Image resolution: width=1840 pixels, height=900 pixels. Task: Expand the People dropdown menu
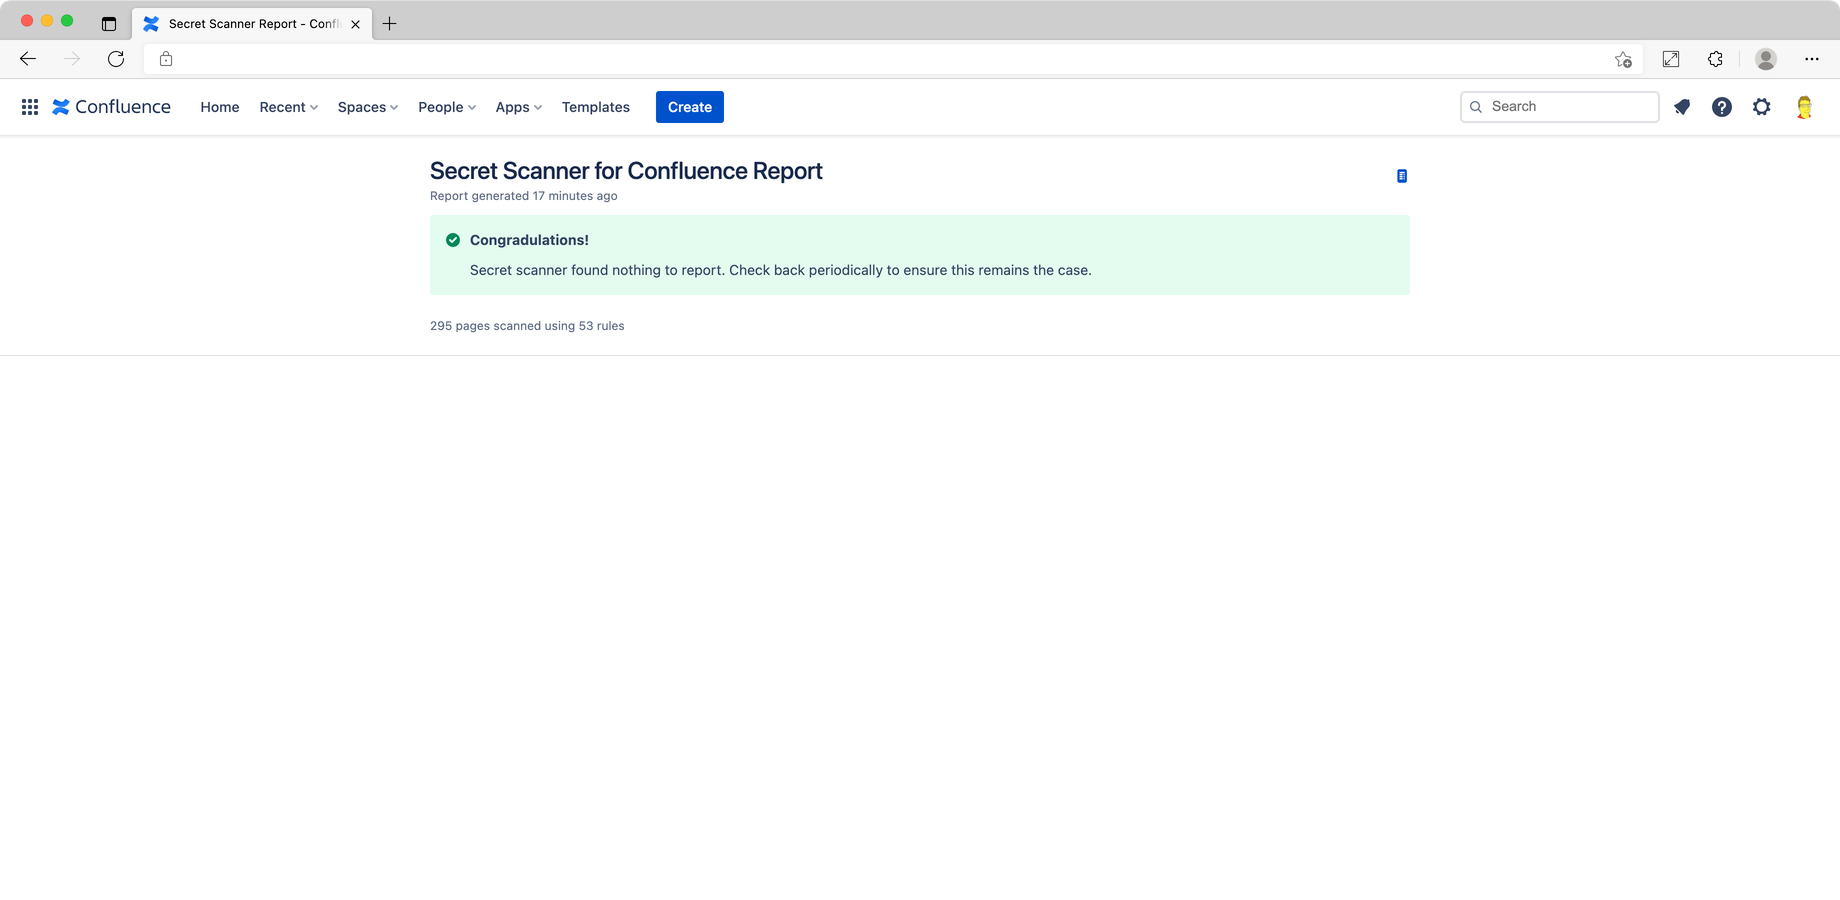pyautogui.click(x=447, y=107)
